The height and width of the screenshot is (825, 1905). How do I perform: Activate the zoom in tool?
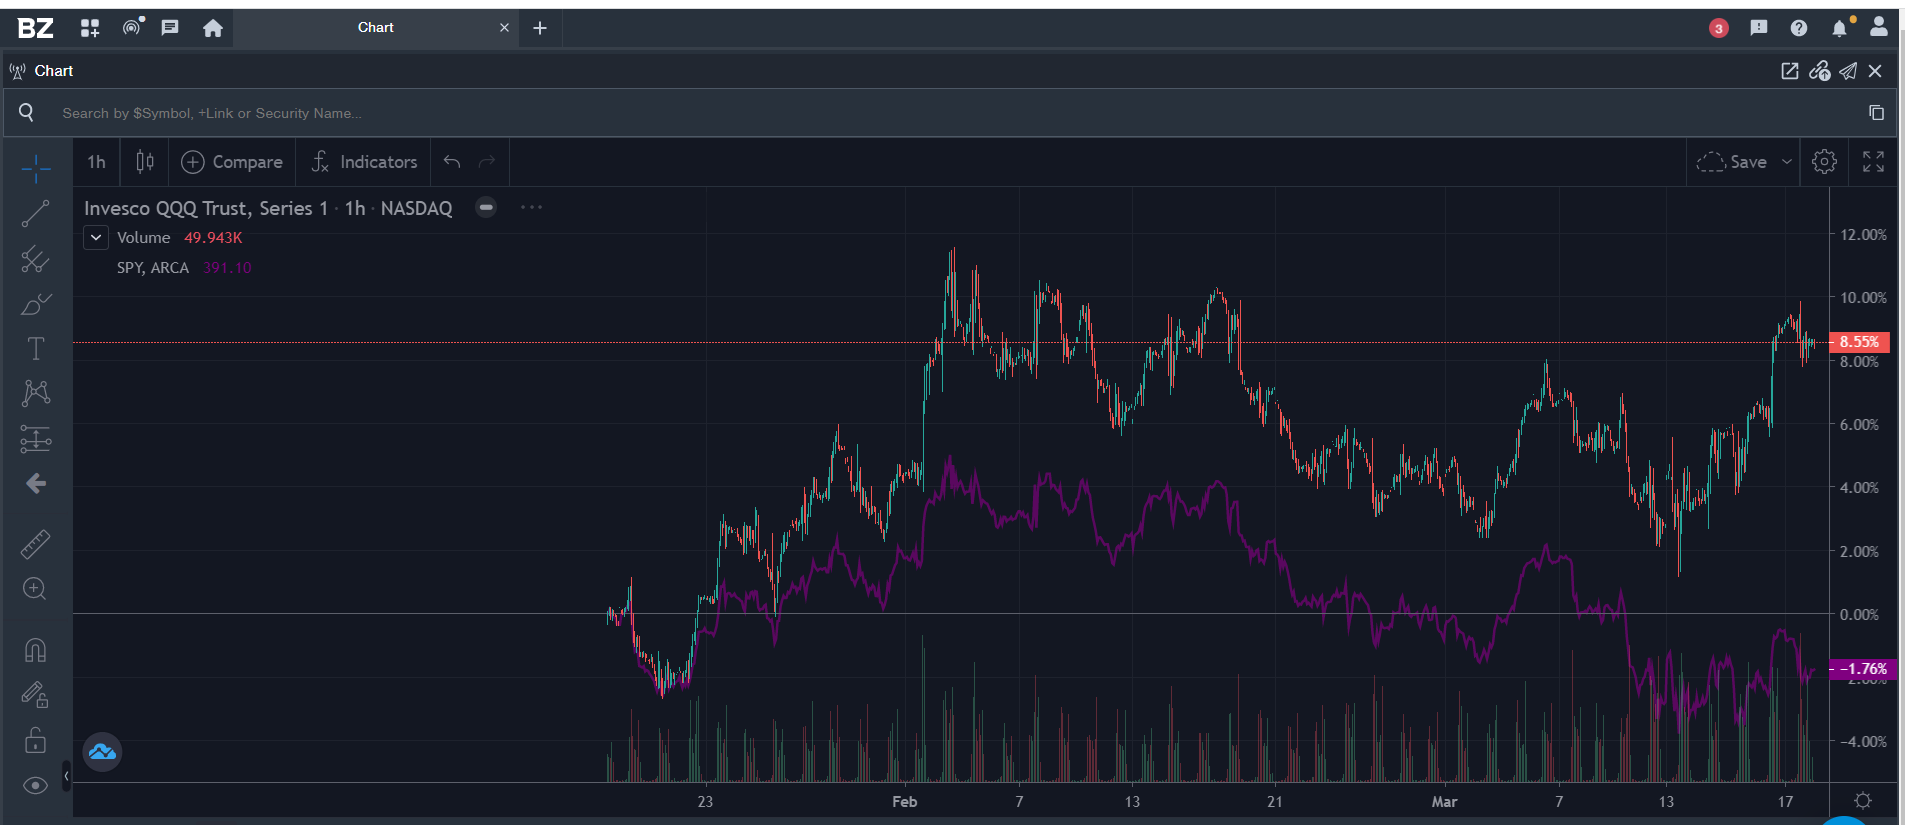click(x=36, y=589)
